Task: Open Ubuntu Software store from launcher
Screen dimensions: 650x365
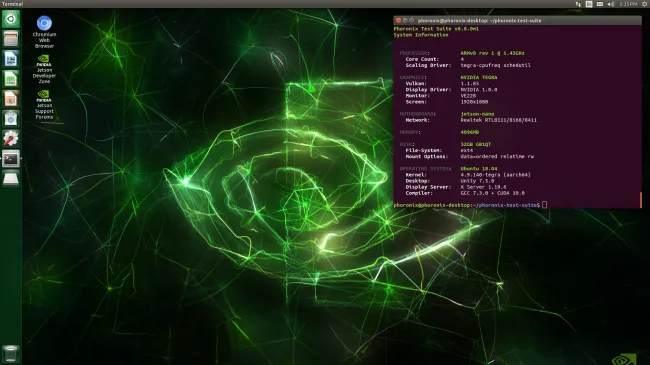Action: click(x=11, y=119)
